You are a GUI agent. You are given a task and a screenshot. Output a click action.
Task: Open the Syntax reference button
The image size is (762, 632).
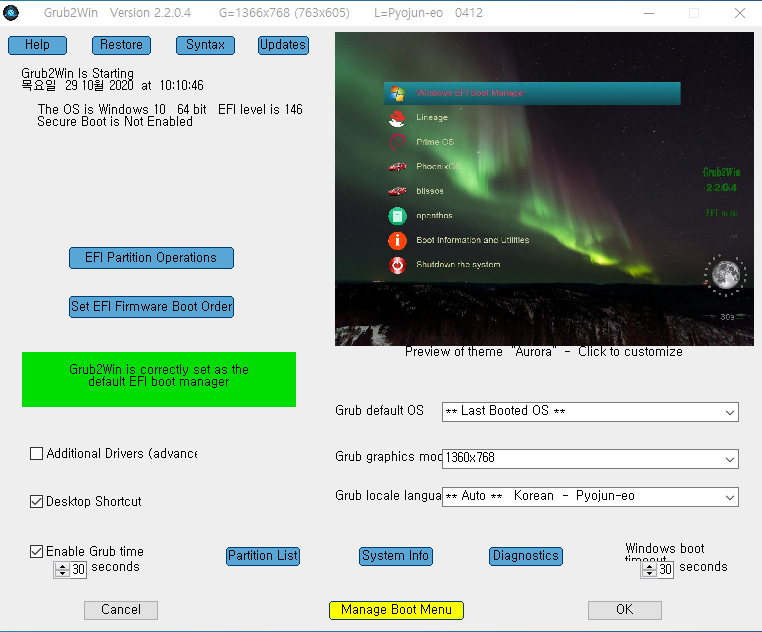pos(206,45)
